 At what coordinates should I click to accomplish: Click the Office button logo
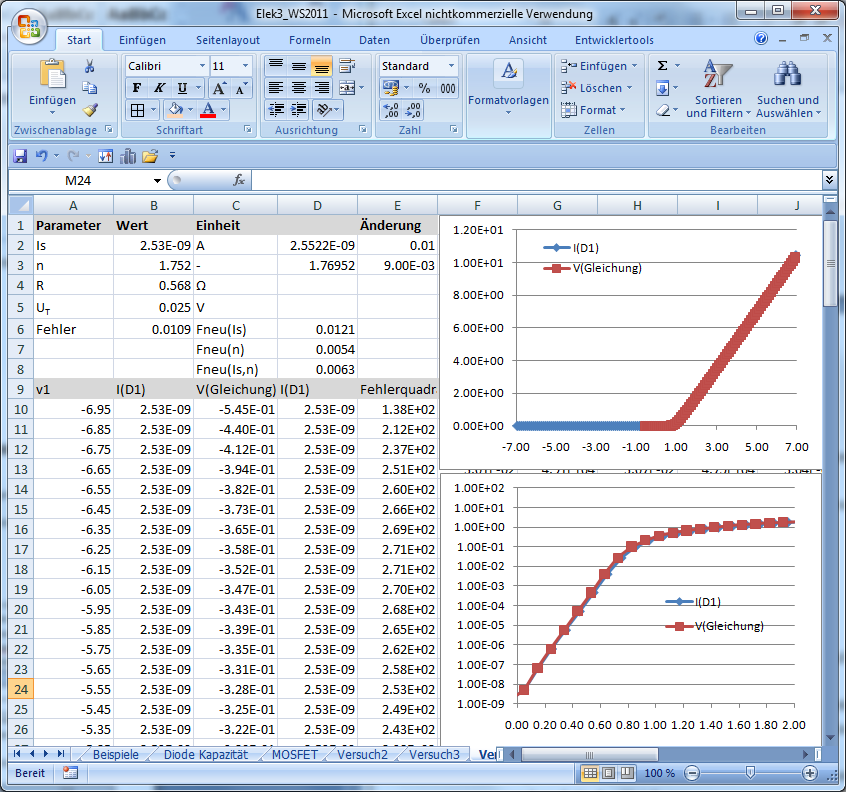[x=28, y=26]
